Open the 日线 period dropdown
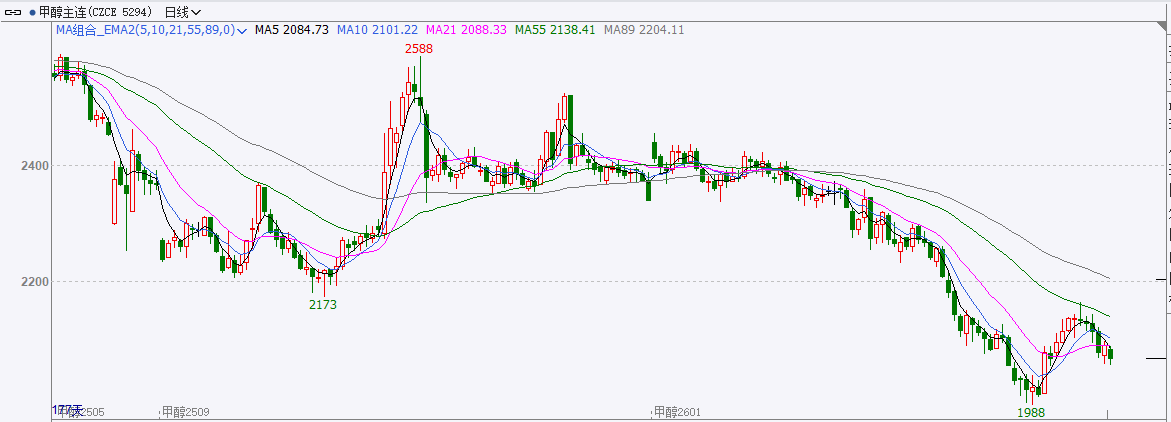This screenshot has height=422, width=1171. (x=181, y=12)
